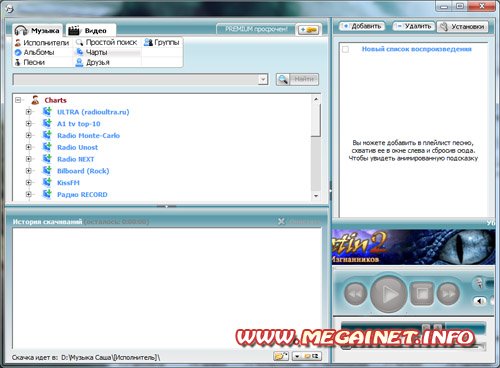This screenshot has width=500, height=368.
Task: Click the Stop player button
Action: 422,294
